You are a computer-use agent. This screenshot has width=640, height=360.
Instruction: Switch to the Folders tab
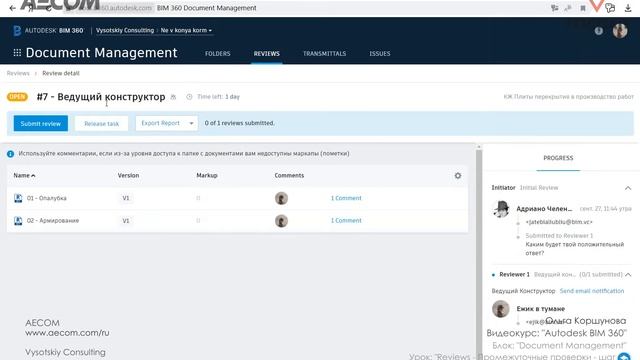[218, 53]
